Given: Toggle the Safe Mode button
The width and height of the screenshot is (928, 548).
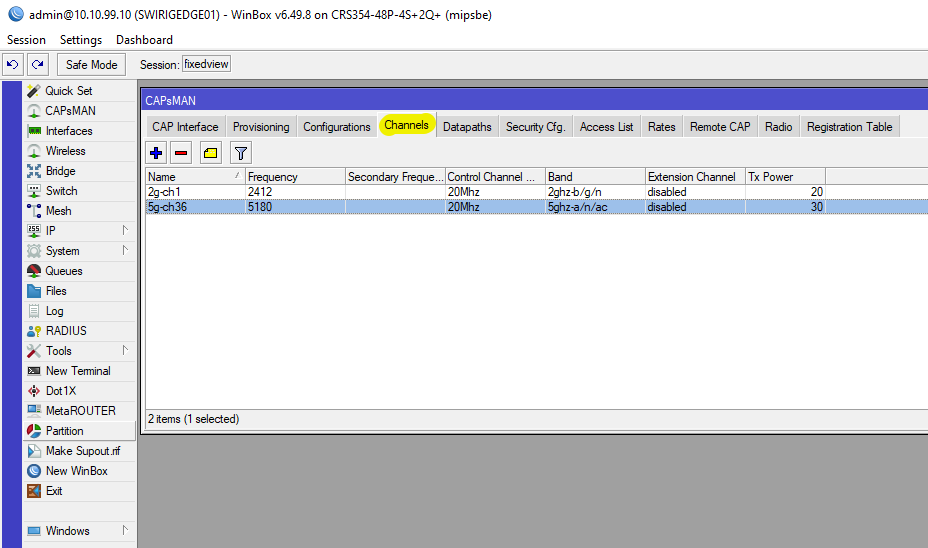Looking at the screenshot, I should [x=91, y=65].
